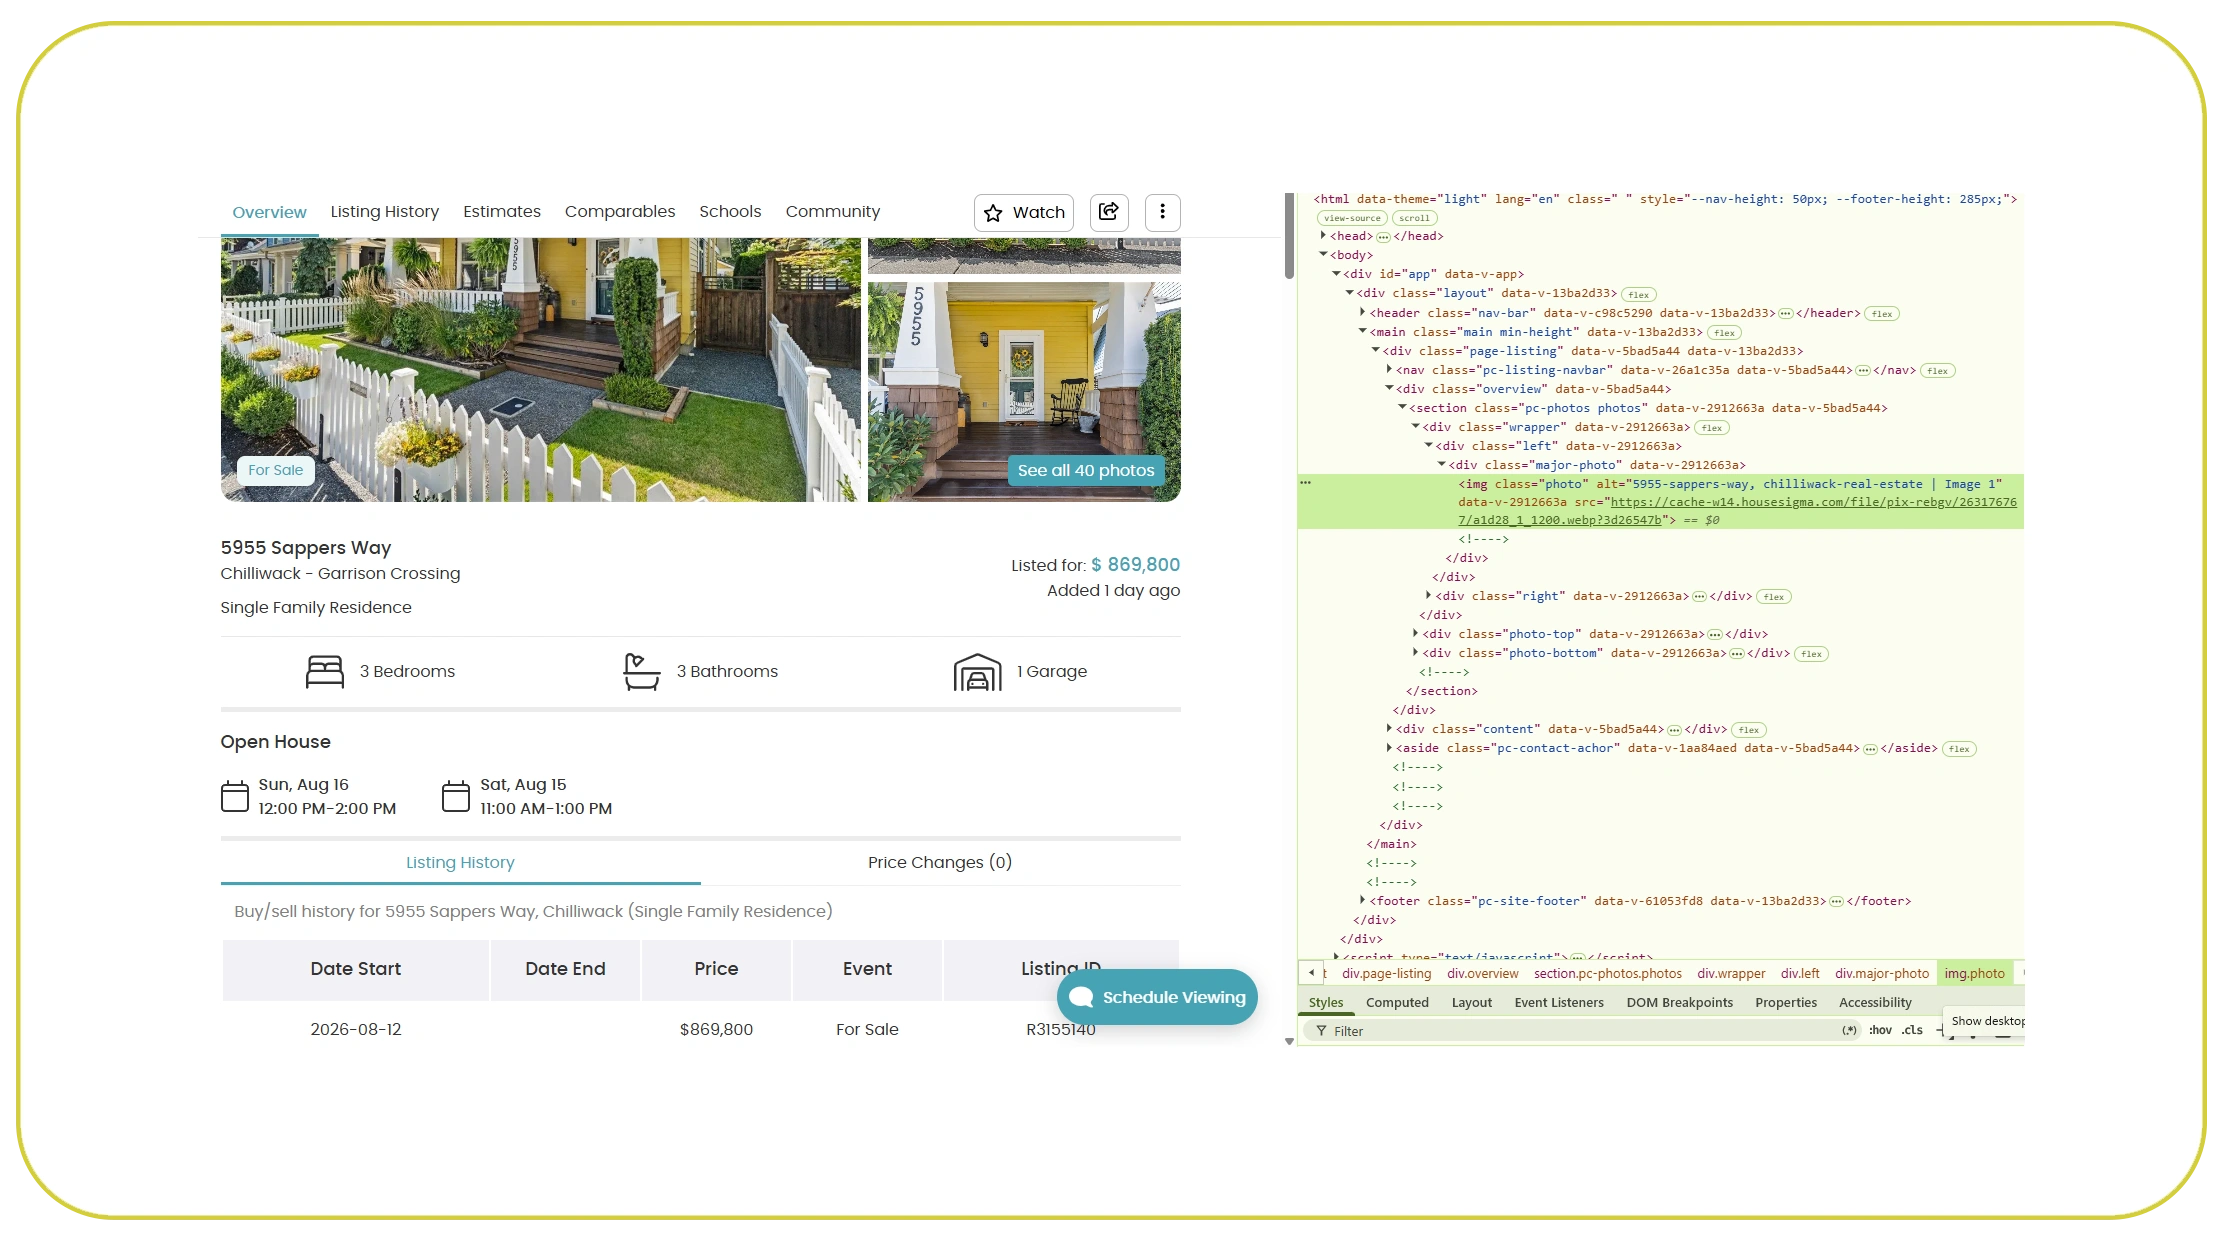Open the Accessibility pane tab
The width and height of the screenshot is (2223, 1240).
point(1875,1003)
